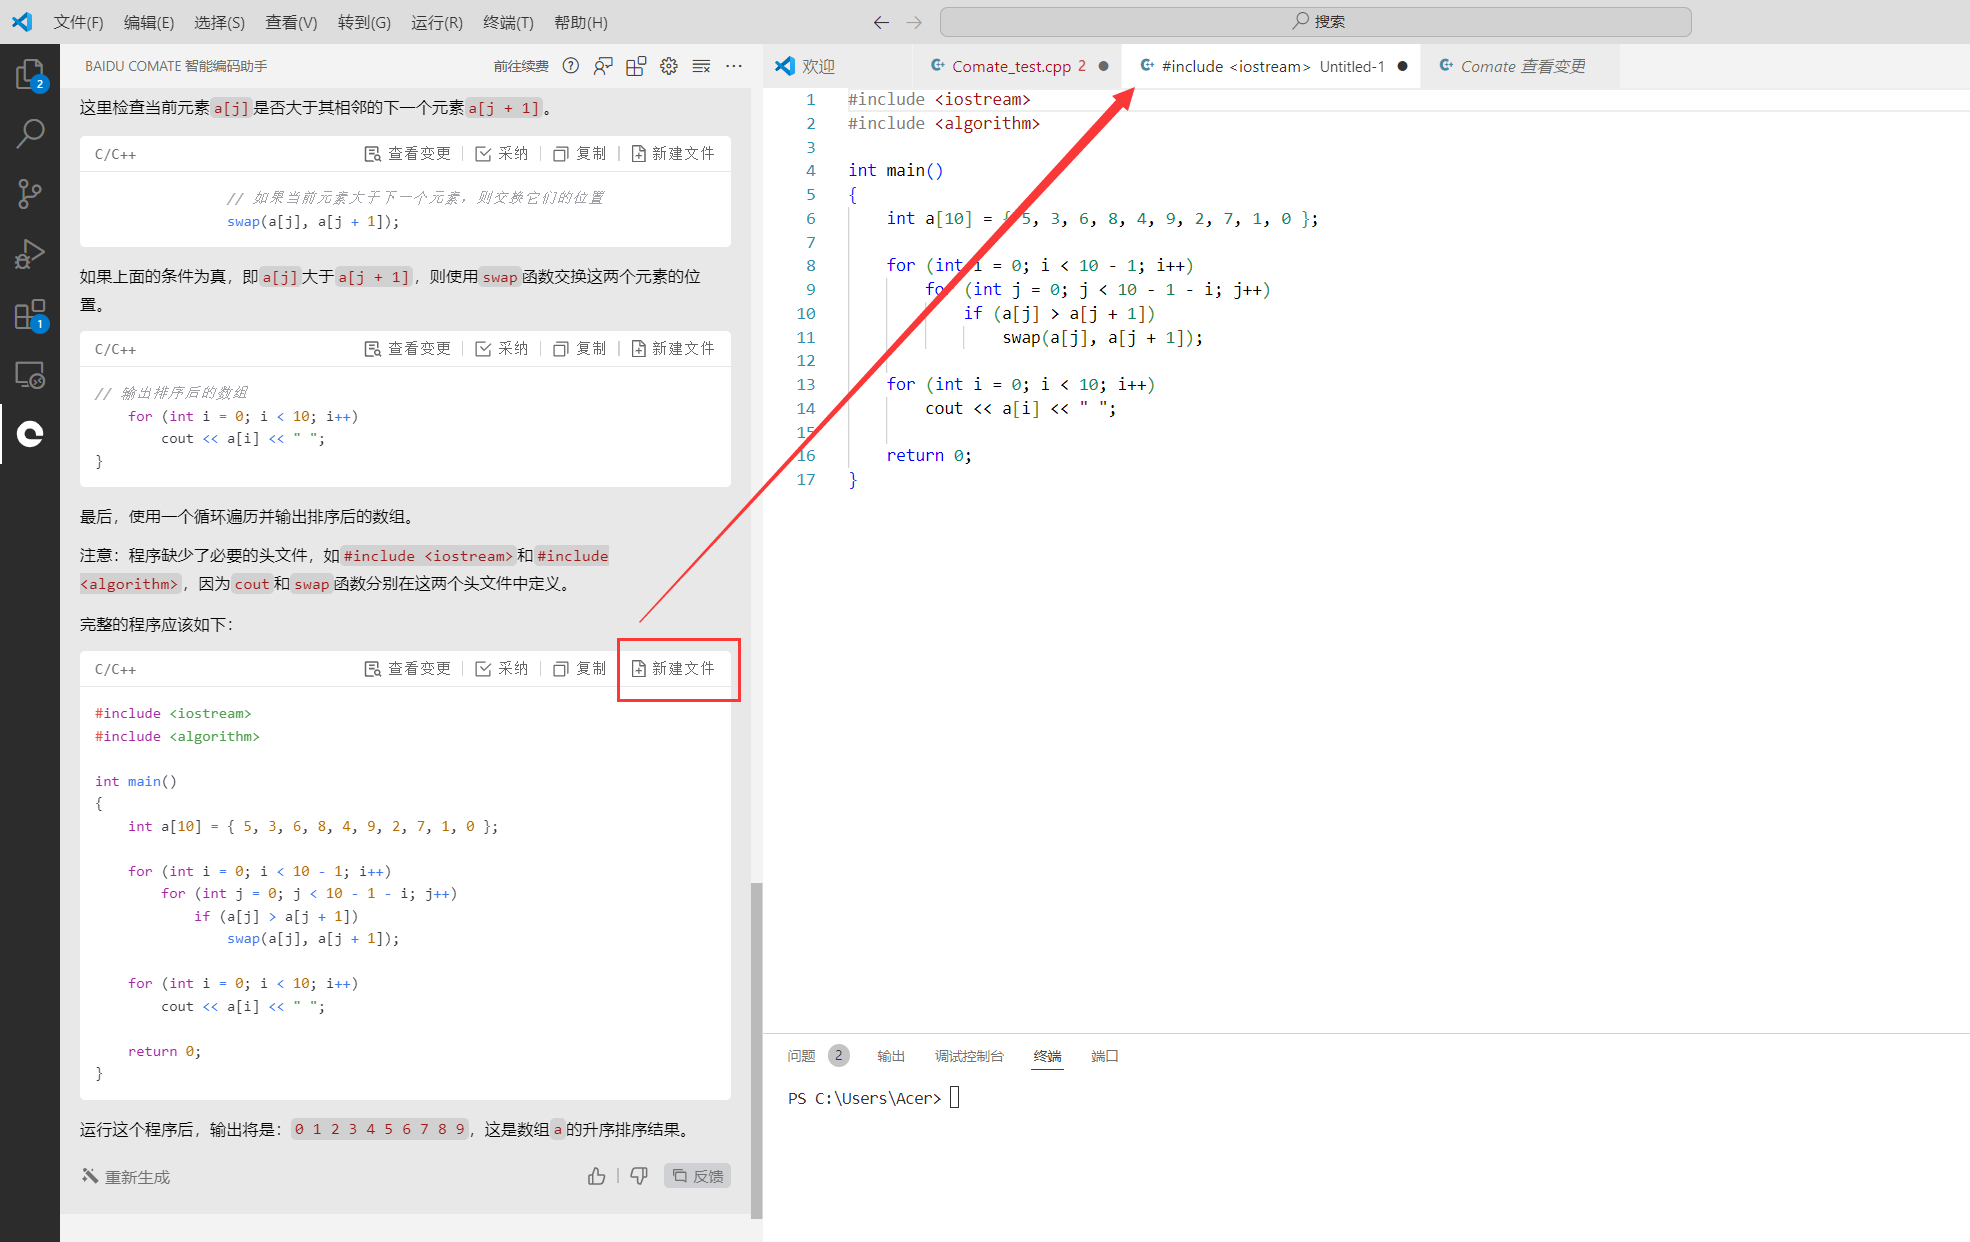Open the 转到(G) menu
Image resolution: width=1970 pixels, height=1242 pixels.
tap(364, 22)
